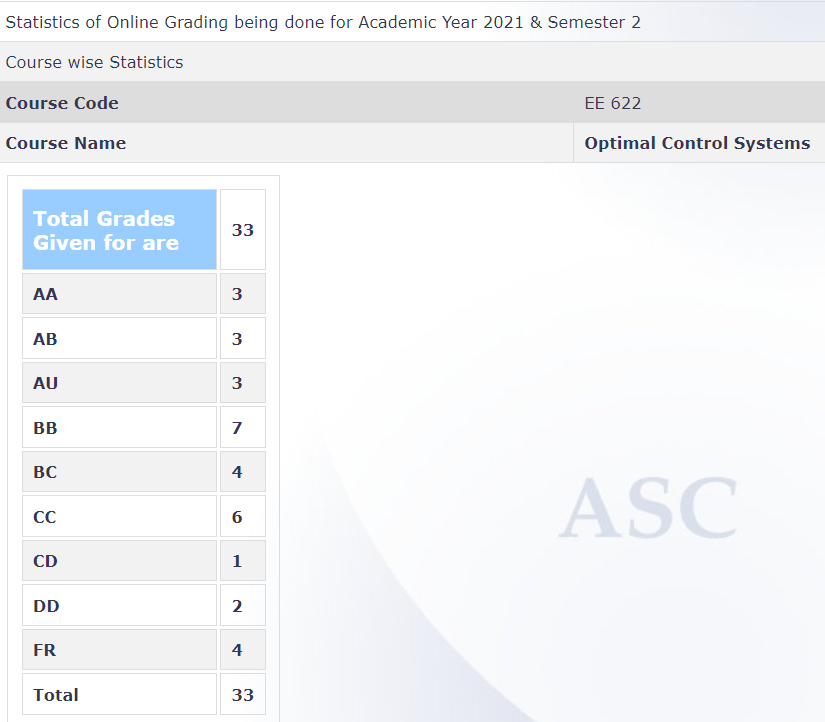825x722 pixels.
Task: Click the Optimal Control Systems course name
Action: pos(697,142)
